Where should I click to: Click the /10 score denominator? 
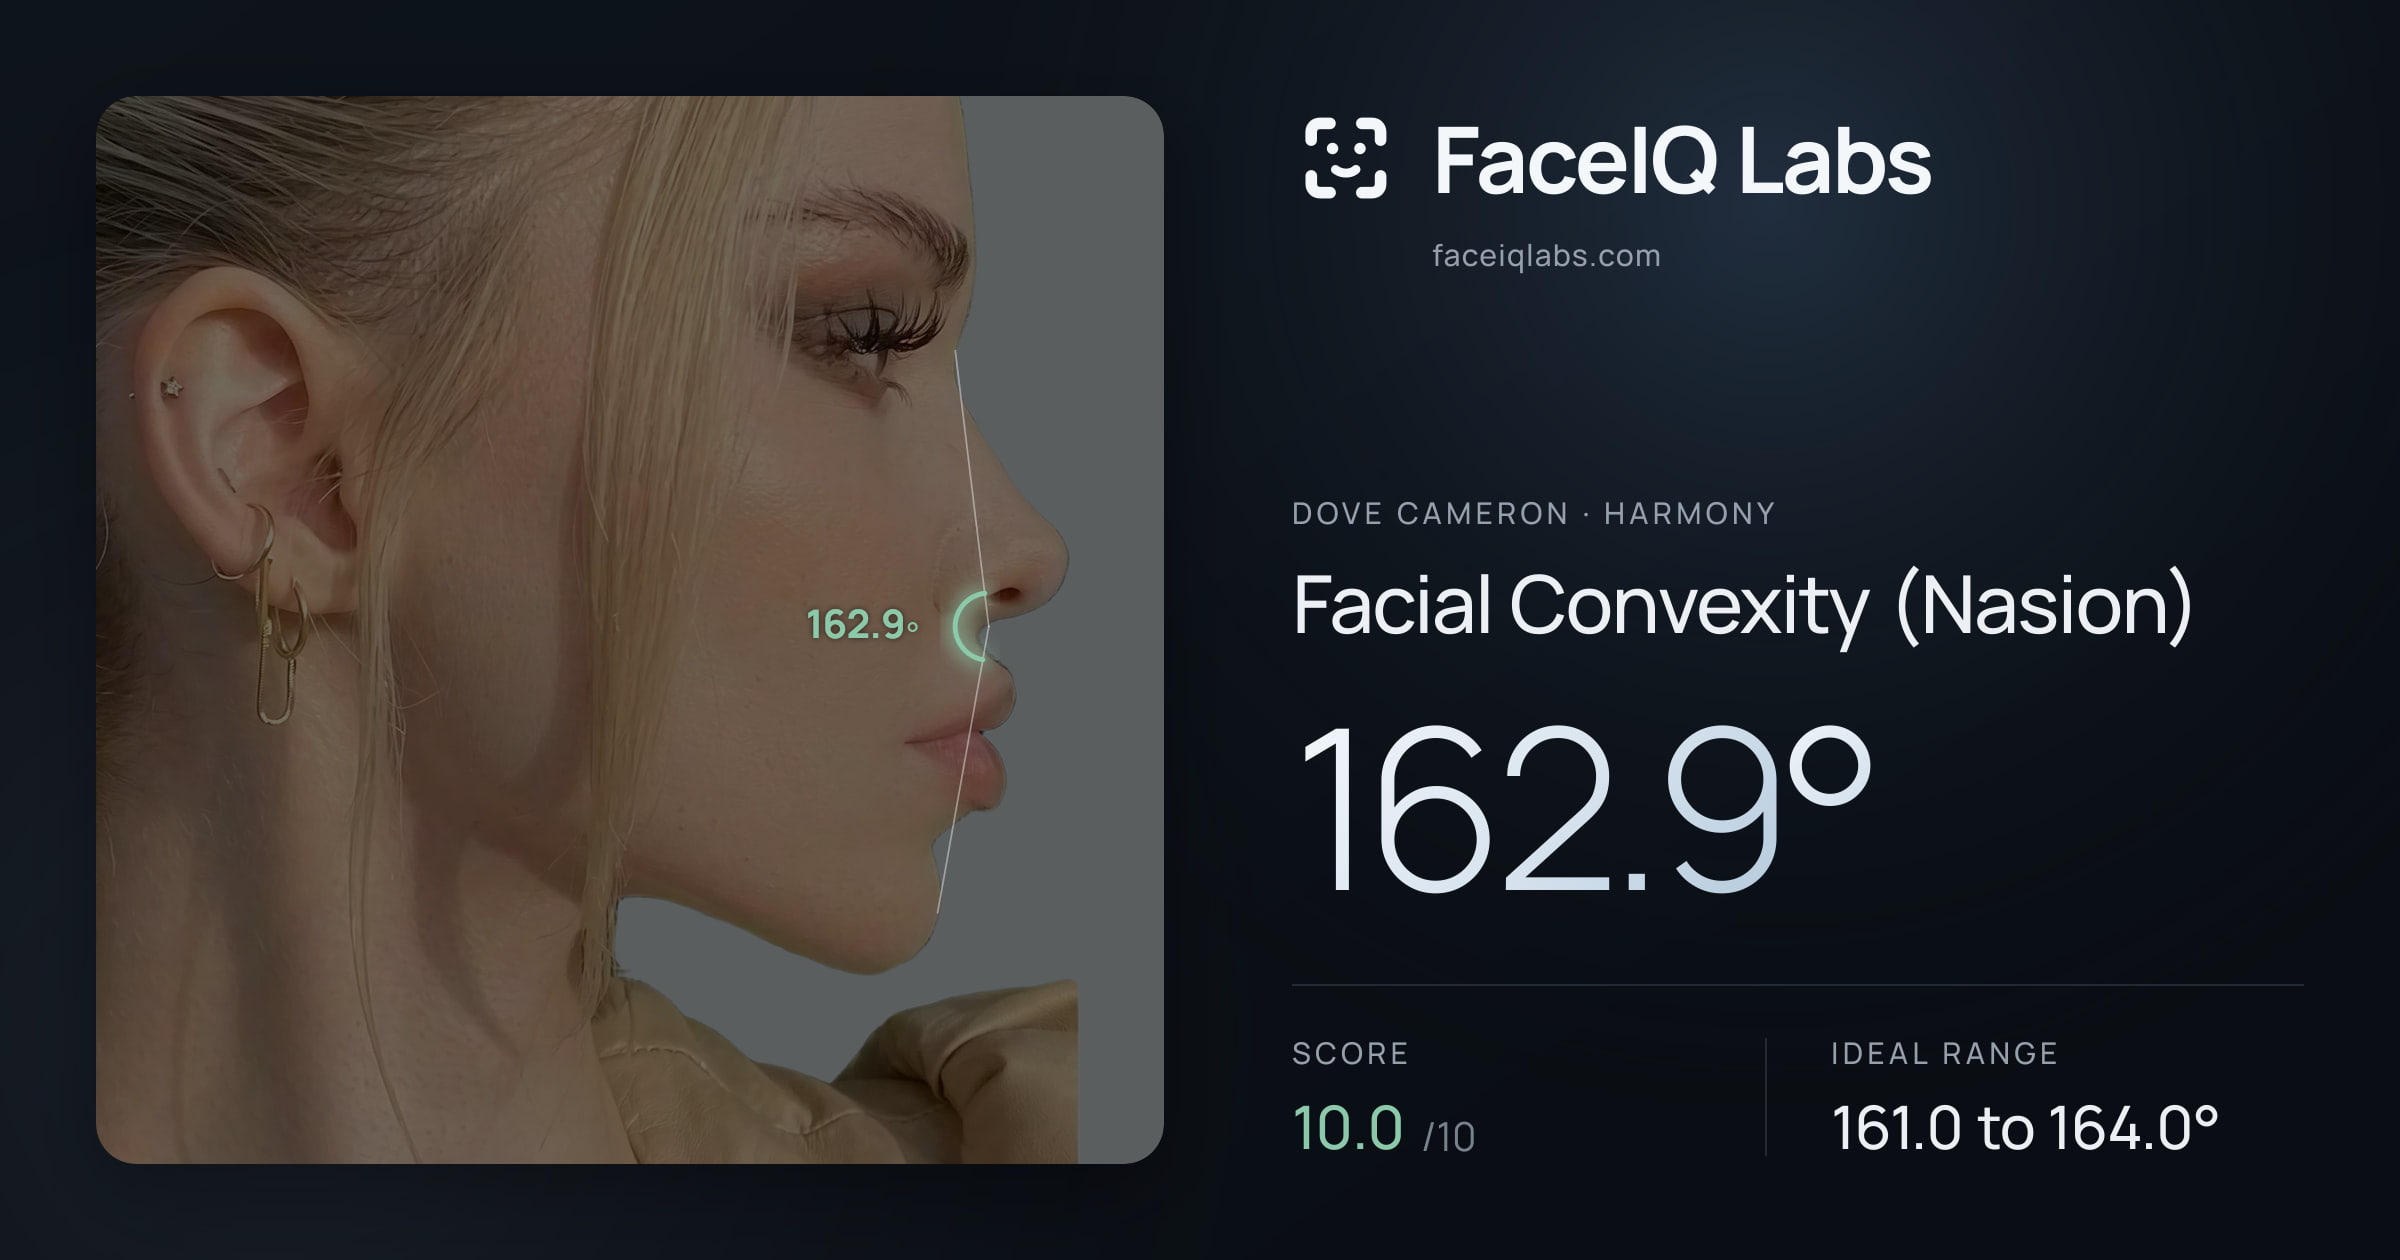1449,1137
